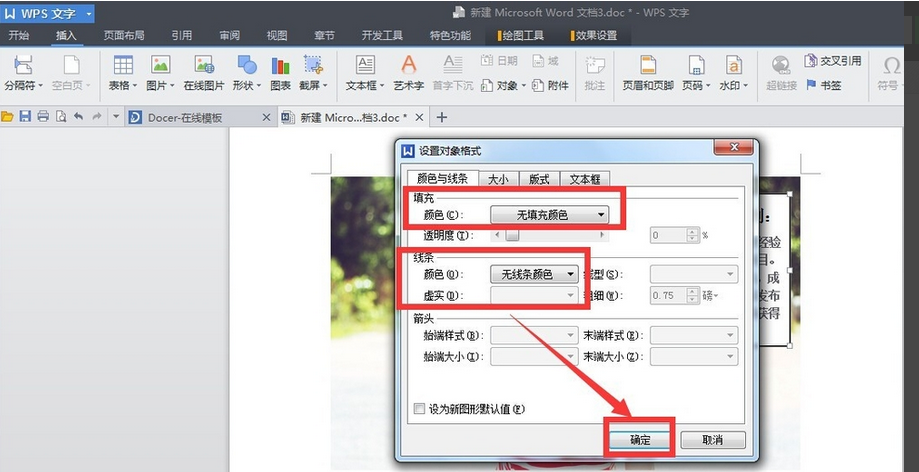Click the transparency slider right arrow
This screenshot has width=919, height=472.
(x=602, y=235)
